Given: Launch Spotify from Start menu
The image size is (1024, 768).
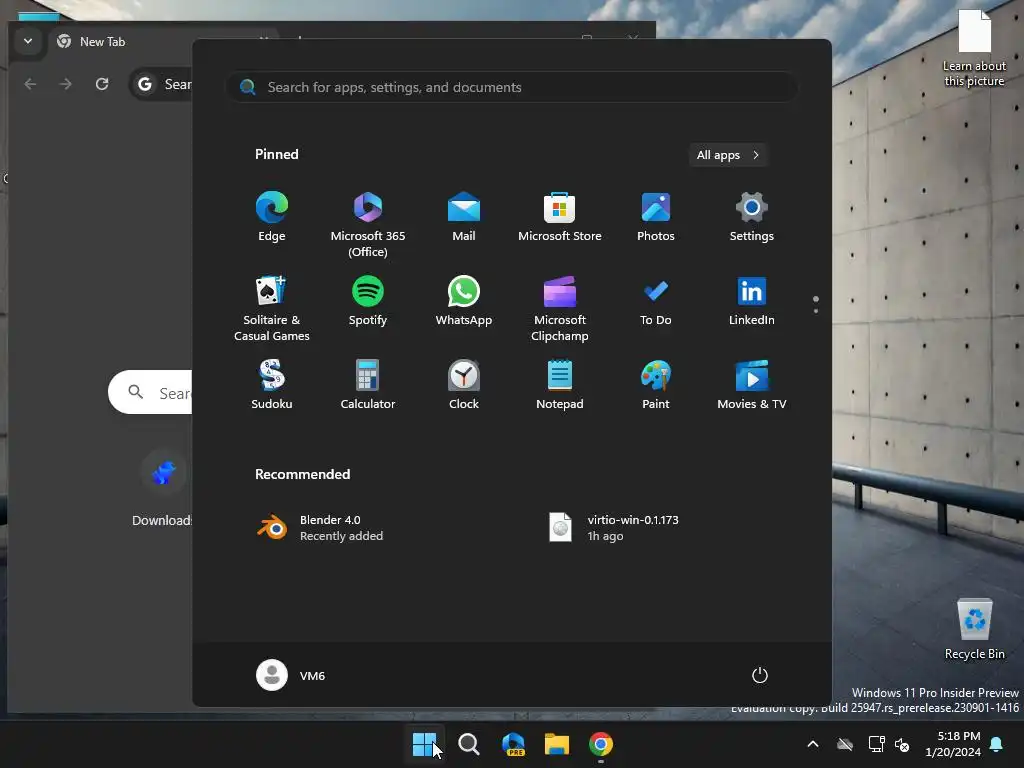Looking at the screenshot, I should [368, 301].
